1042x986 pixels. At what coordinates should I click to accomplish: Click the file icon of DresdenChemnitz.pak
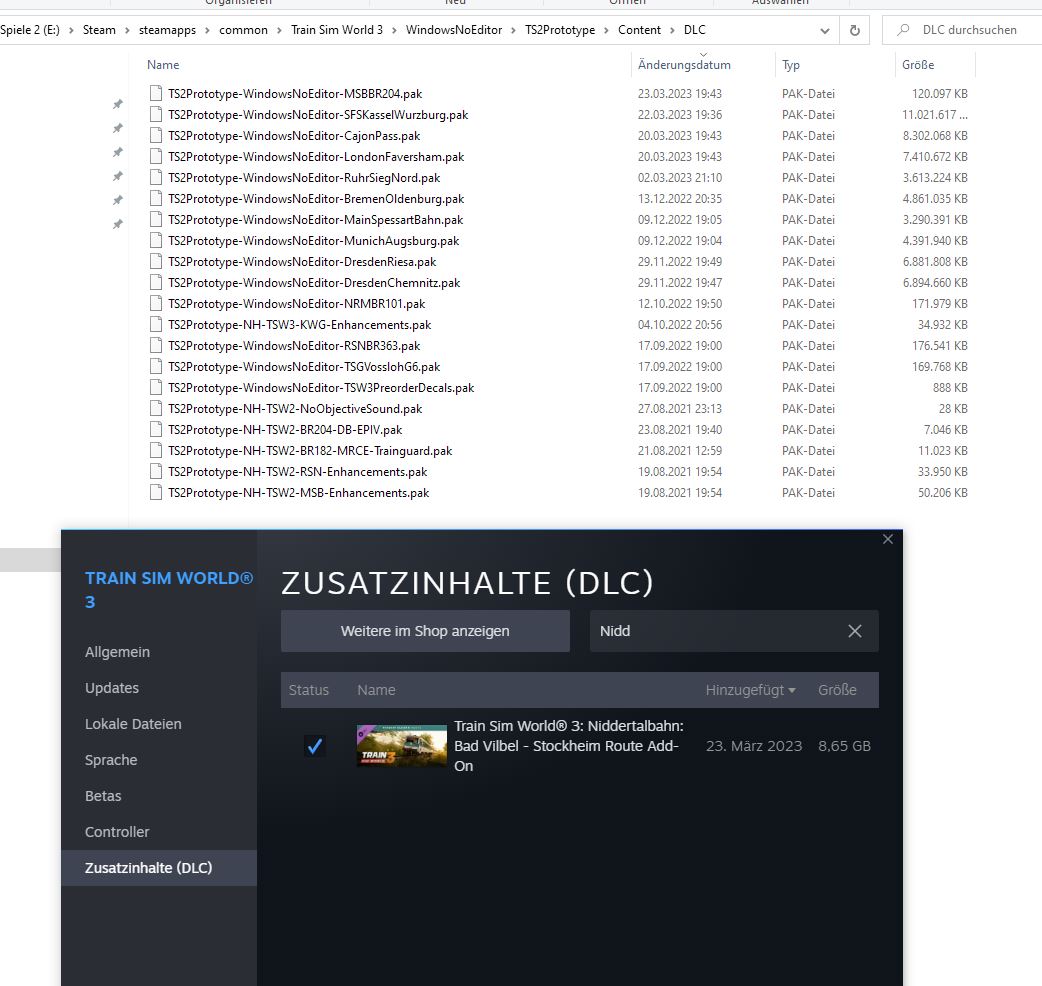(x=156, y=282)
